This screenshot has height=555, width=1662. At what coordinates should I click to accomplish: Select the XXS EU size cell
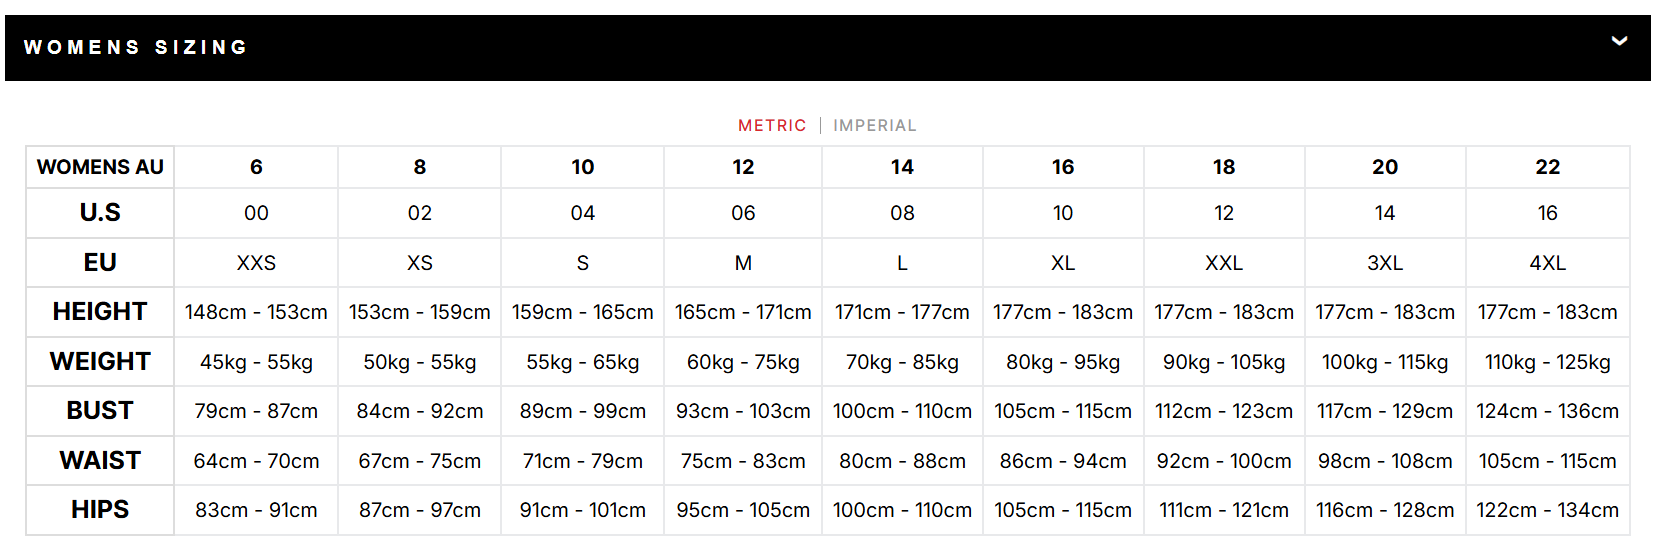256,263
